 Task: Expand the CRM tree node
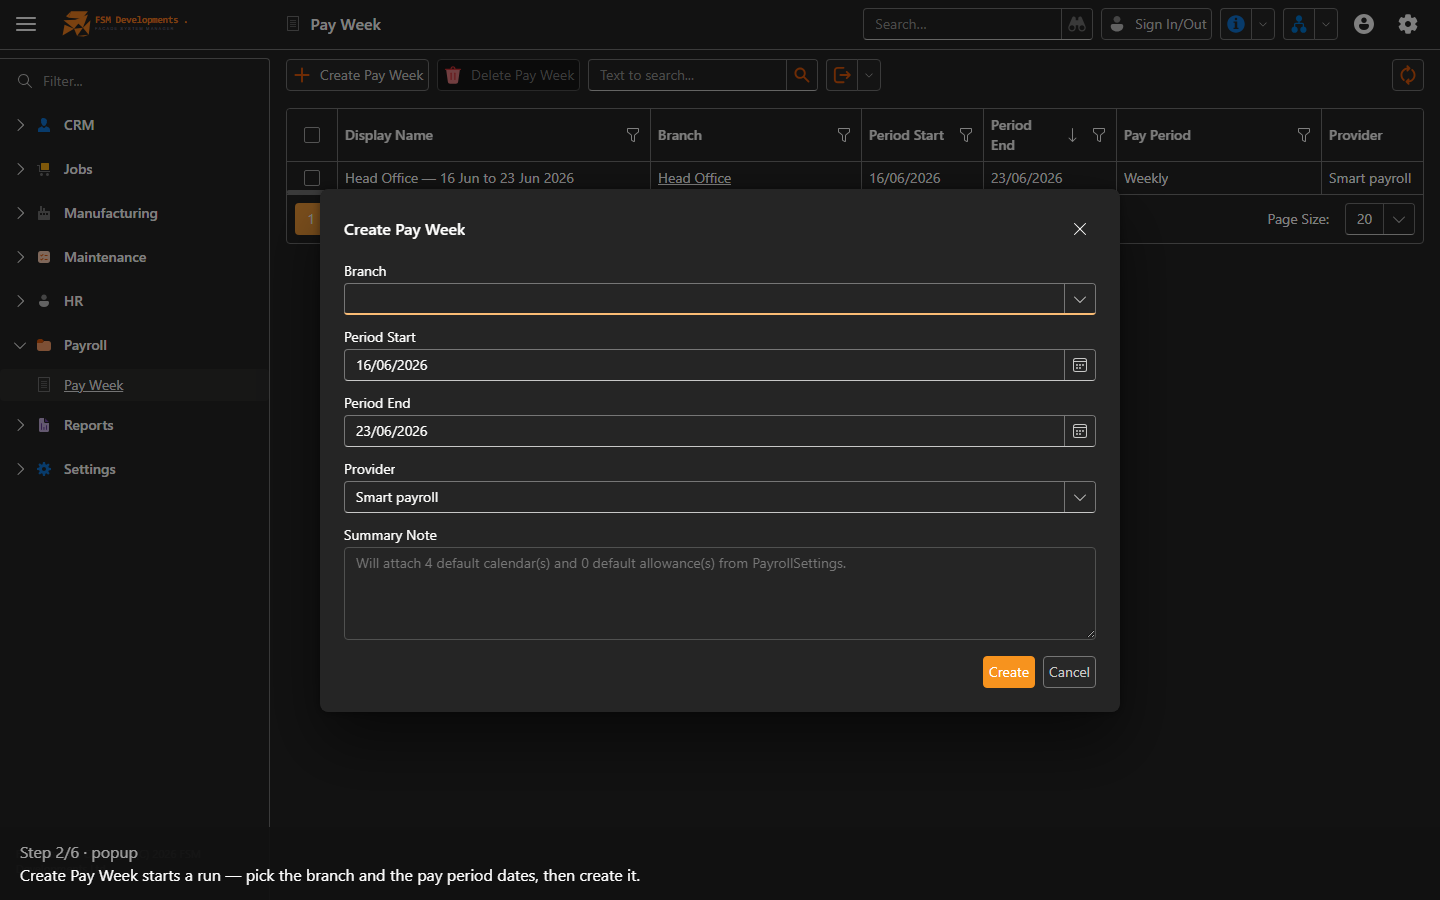pos(20,125)
